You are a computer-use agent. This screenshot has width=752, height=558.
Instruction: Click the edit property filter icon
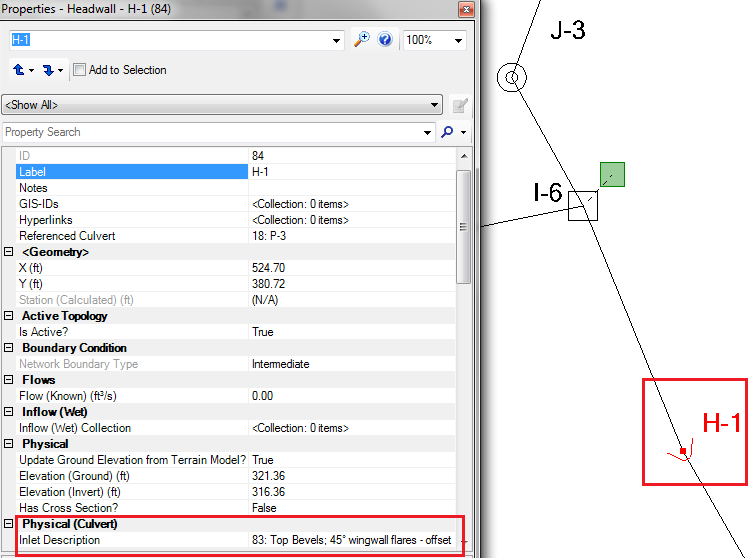461,104
